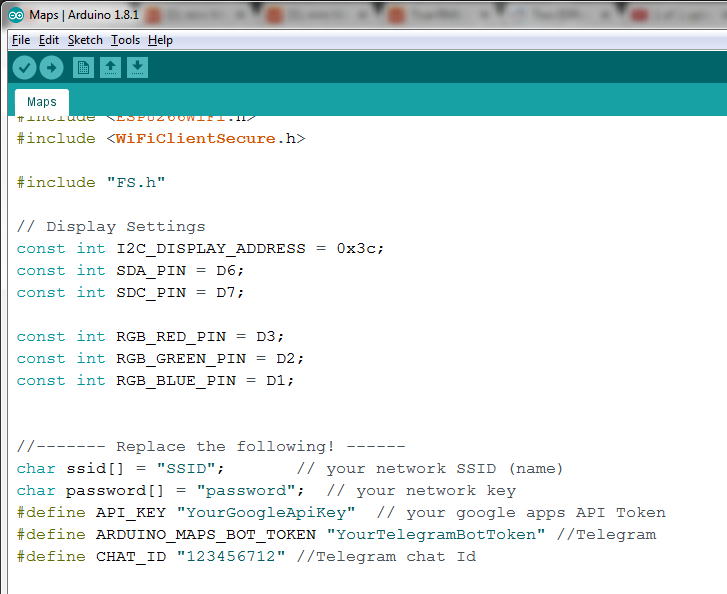Screen dimensions: 727x594
Task: Open the Tools menu
Action: tap(125, 40)
